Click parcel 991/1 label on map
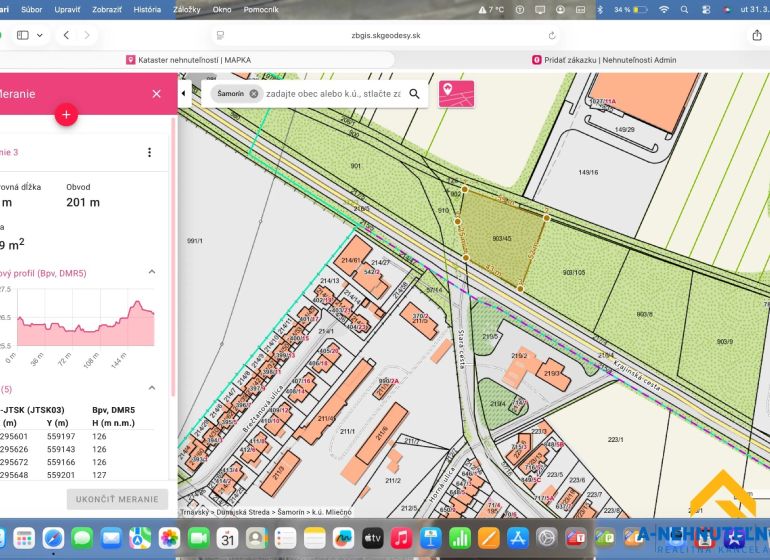 (195, 241)
